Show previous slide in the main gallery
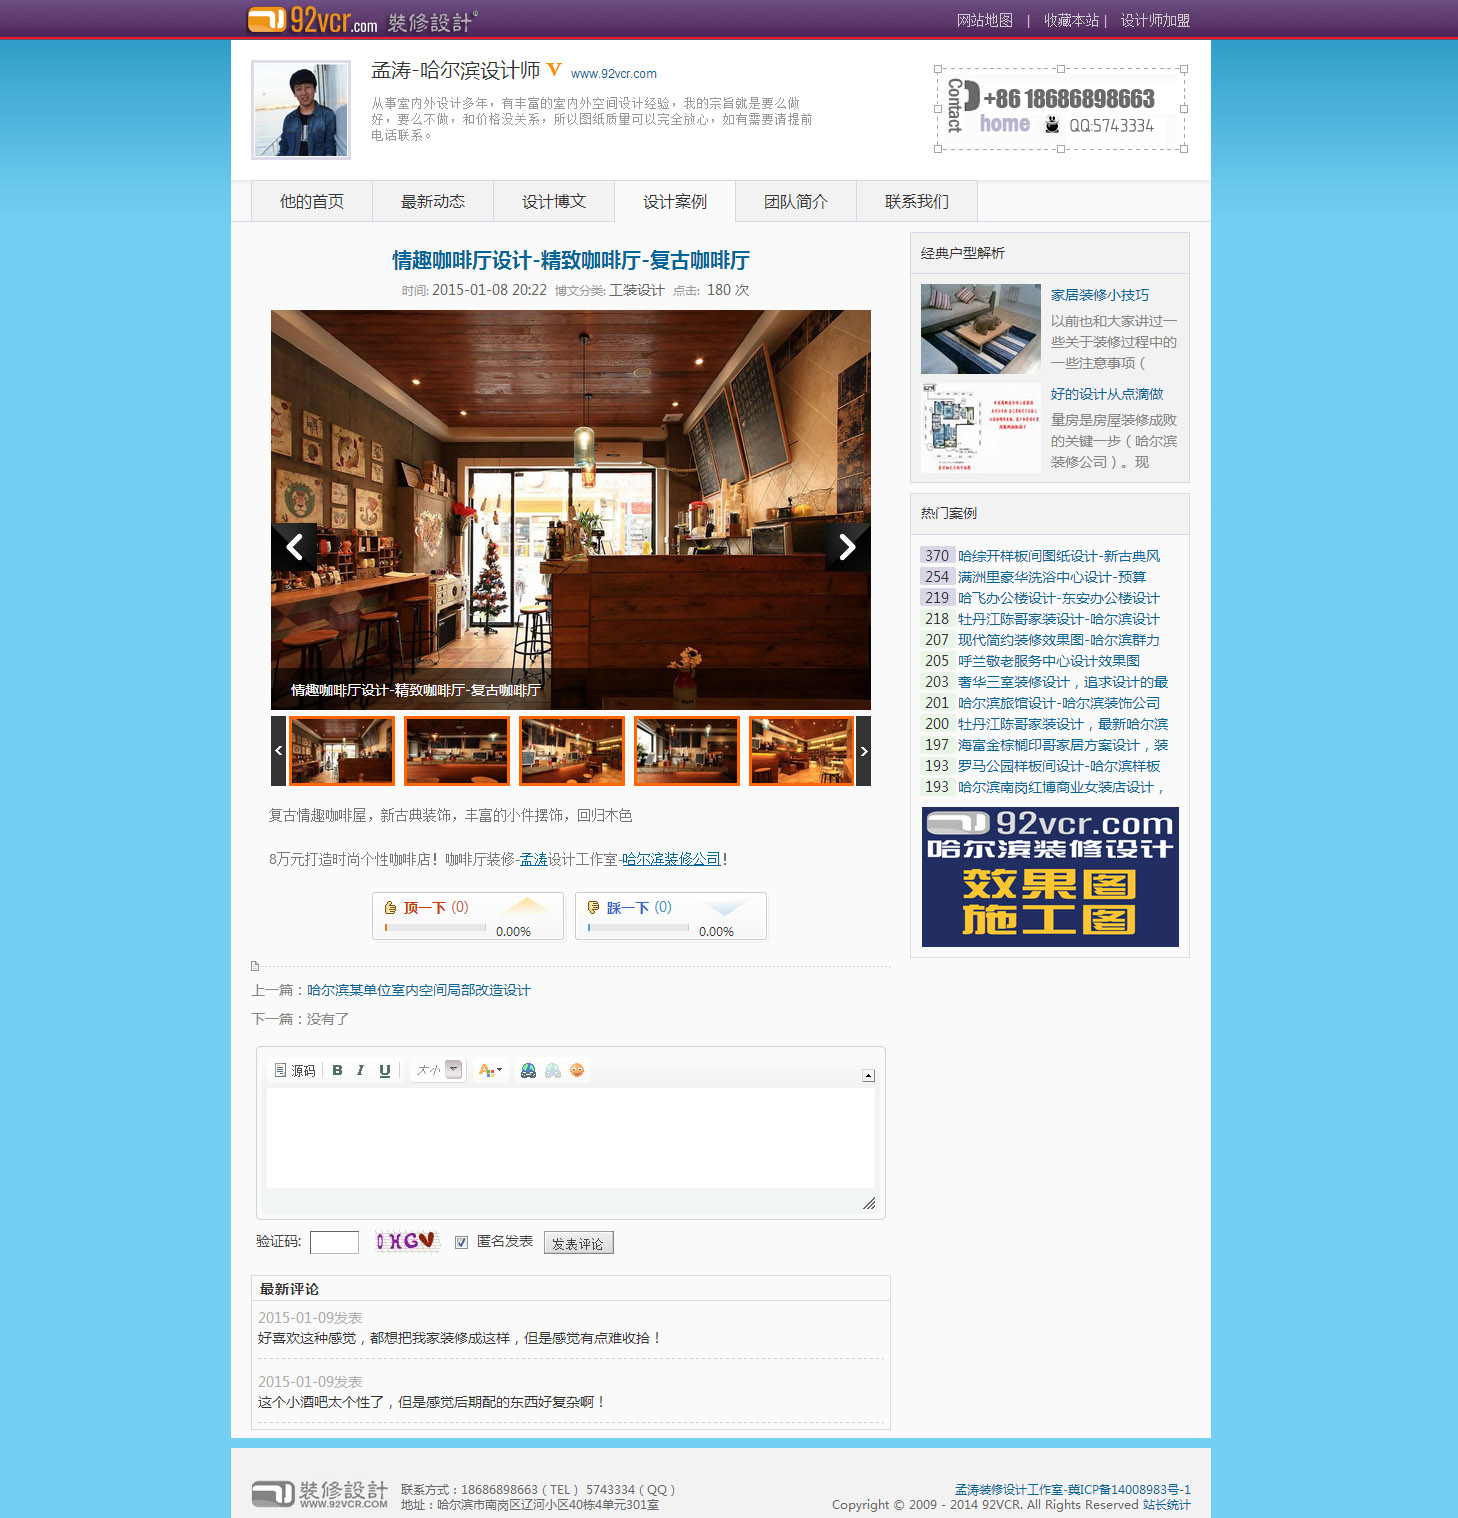This screenshot has height=1518, width=1458. click(294, 547)
